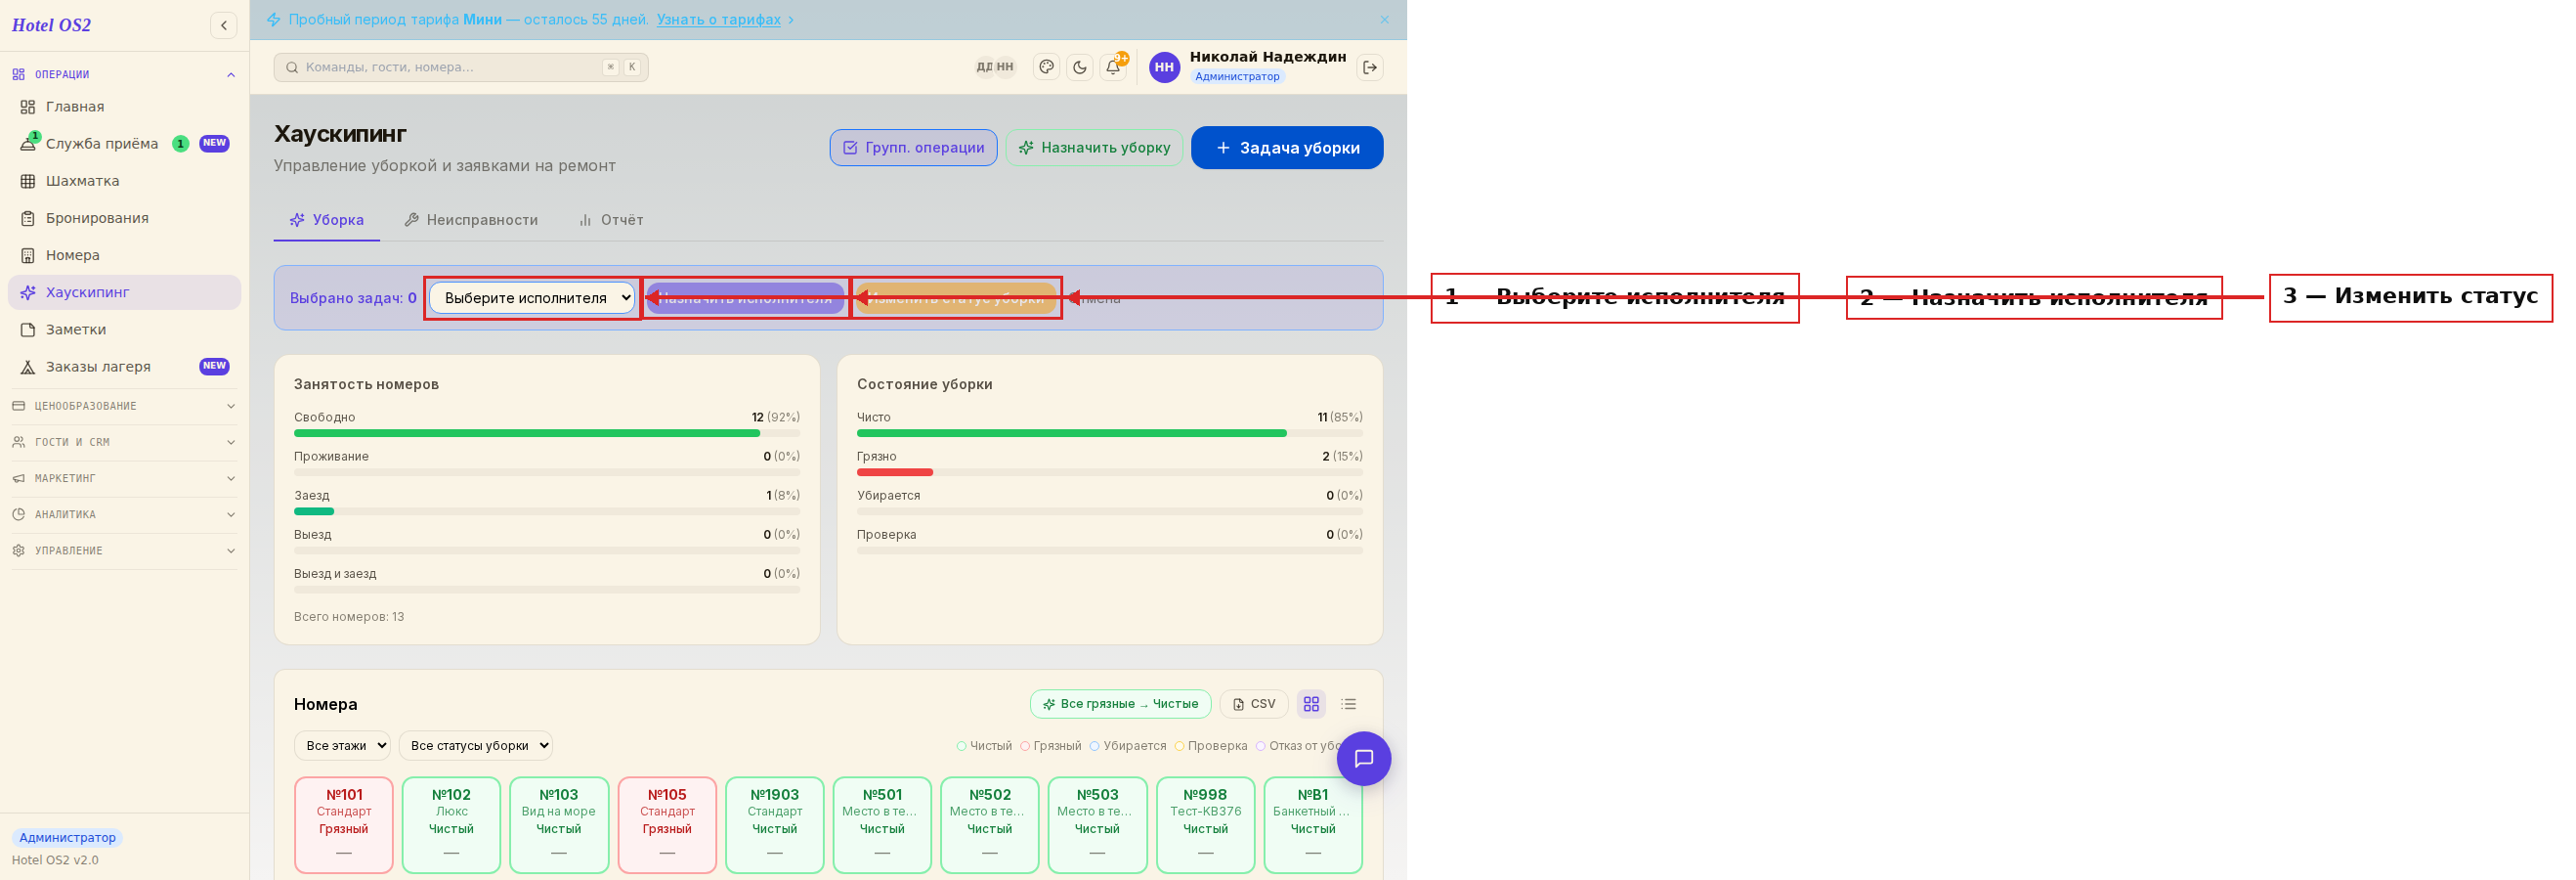This screenshot has width=2576, height=880.
Task: Export rooms with the CSV button
Action: click(x=1254, y=704)
